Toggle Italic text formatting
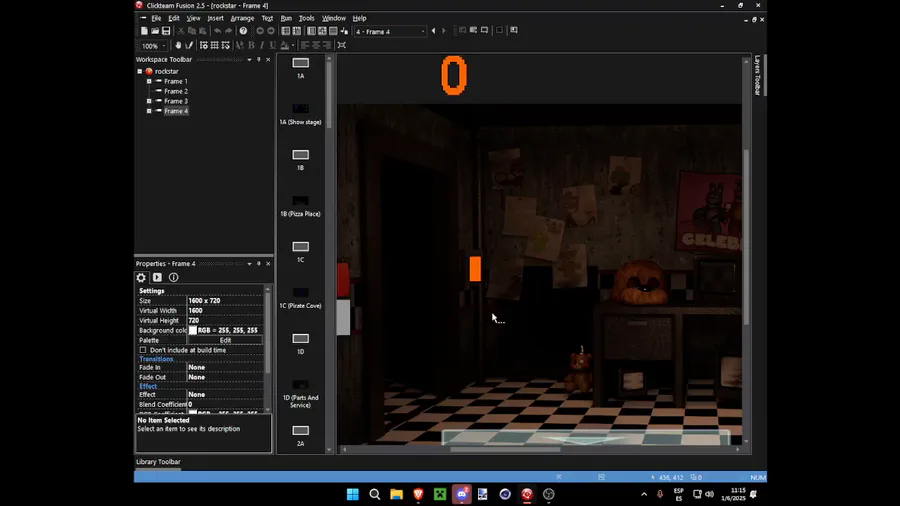900x506 pixels. click(262, 45)
